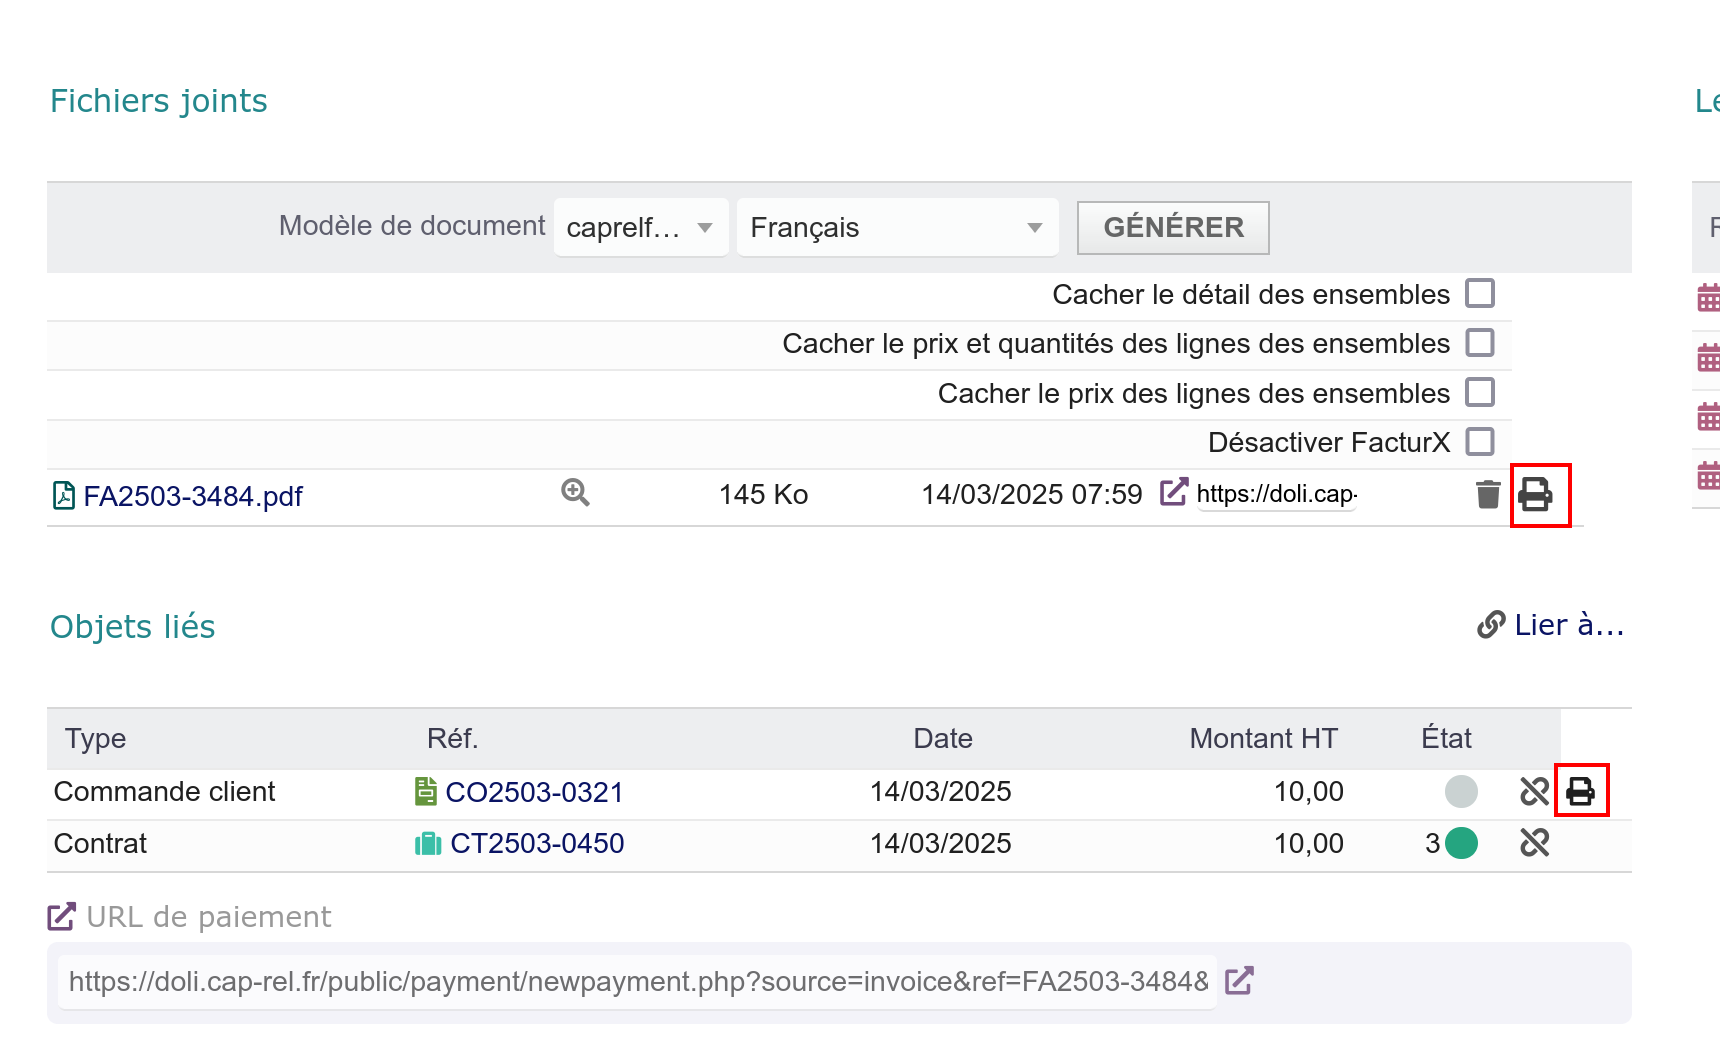Click the Type column header
The image size is (1720, 1053).
tap(96, 738)
